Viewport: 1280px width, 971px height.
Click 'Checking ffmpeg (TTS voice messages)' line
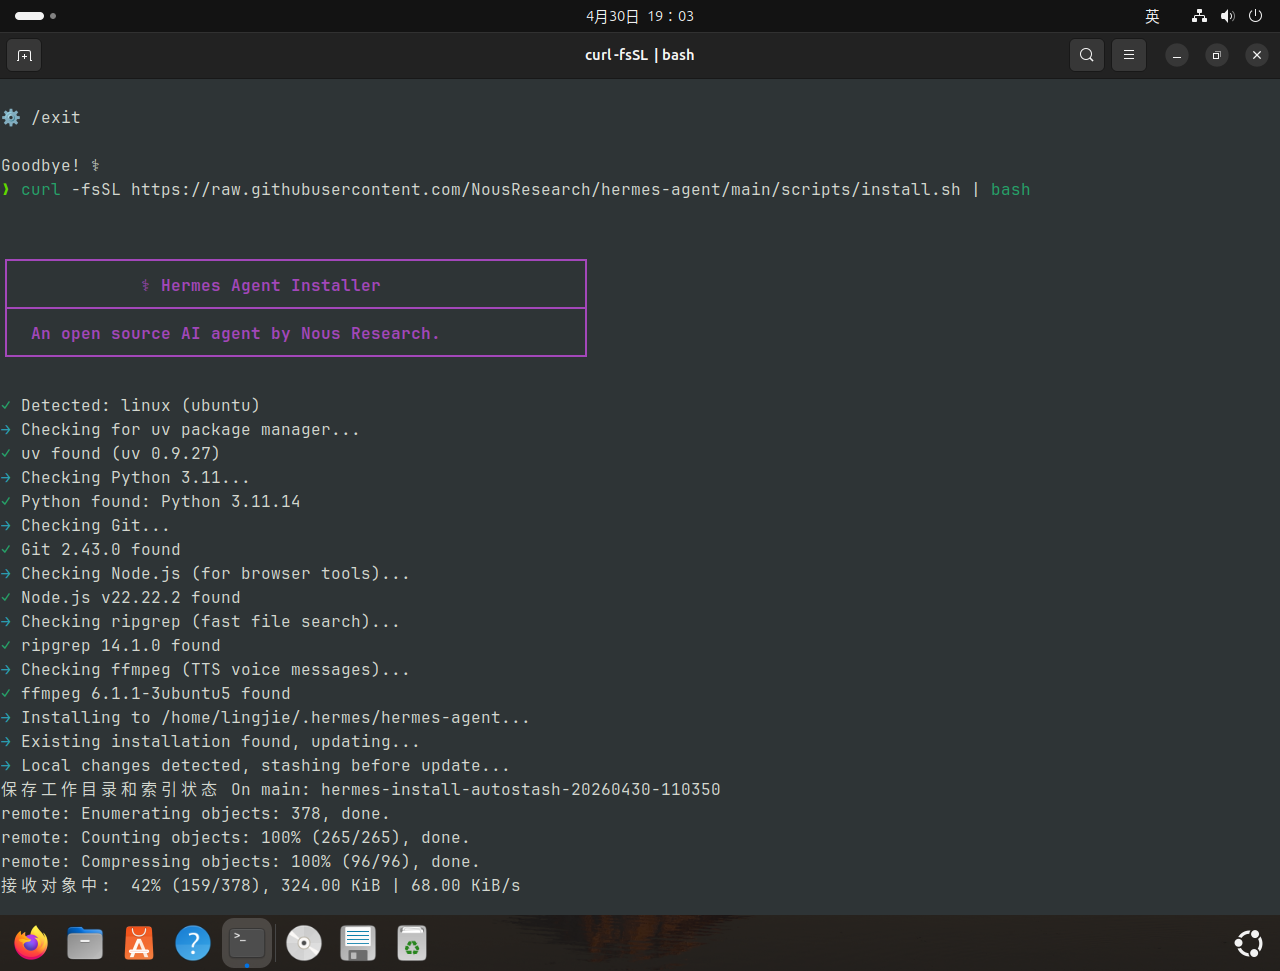point(206,669)
